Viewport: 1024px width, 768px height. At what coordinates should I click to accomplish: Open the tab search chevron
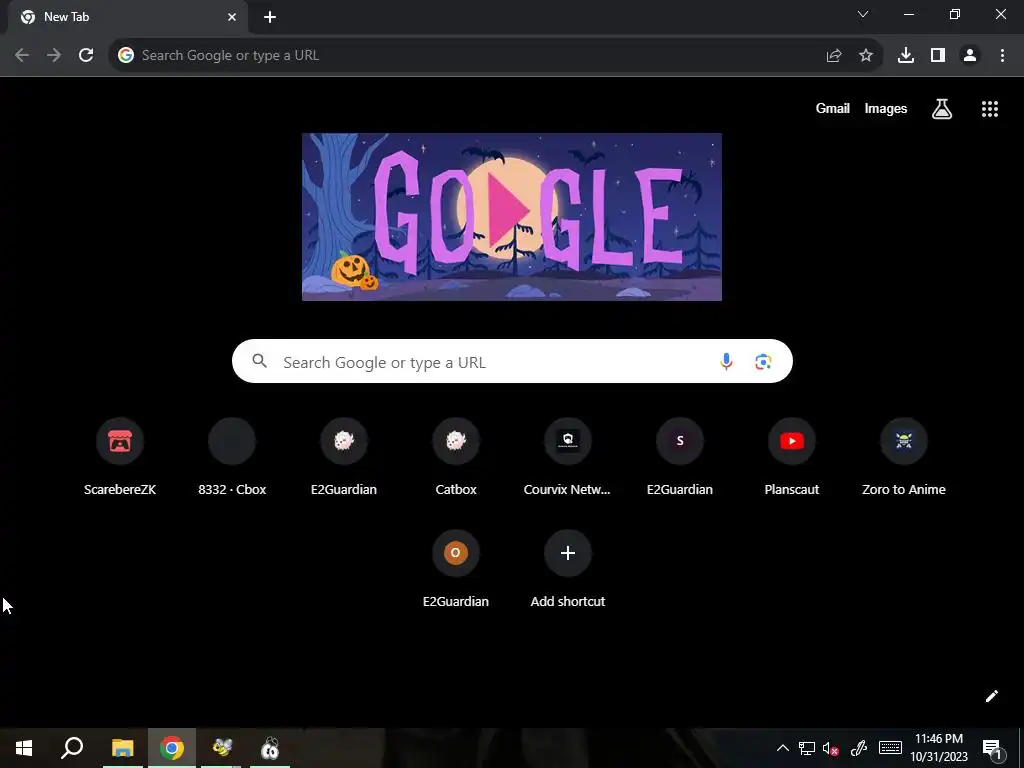coord(863,14)
